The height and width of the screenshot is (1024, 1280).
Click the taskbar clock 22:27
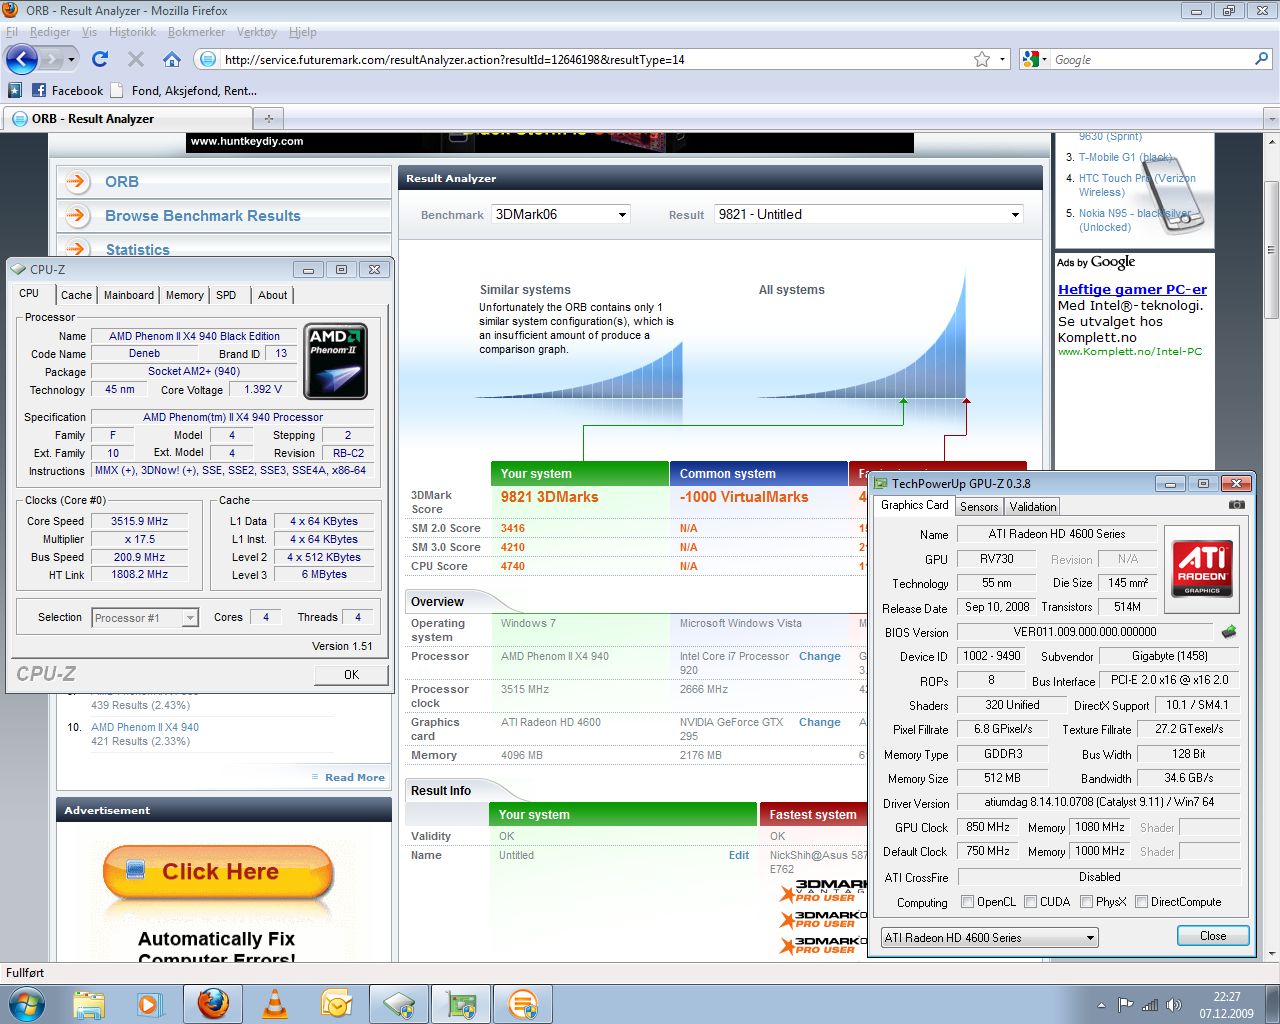click(1227, 997)
